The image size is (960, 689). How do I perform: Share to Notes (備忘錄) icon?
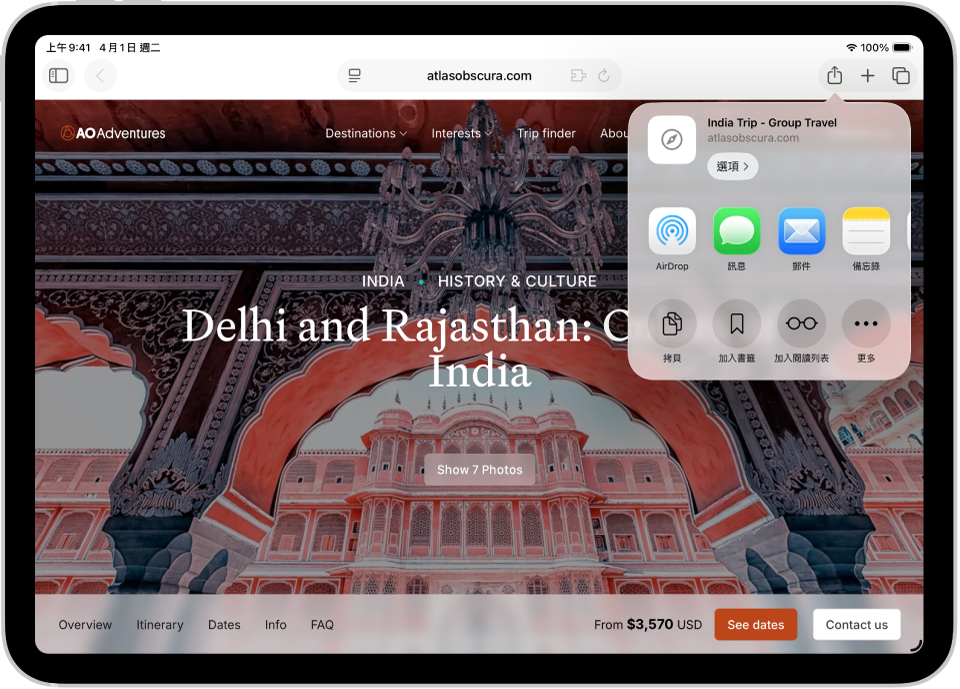point(866,231)
